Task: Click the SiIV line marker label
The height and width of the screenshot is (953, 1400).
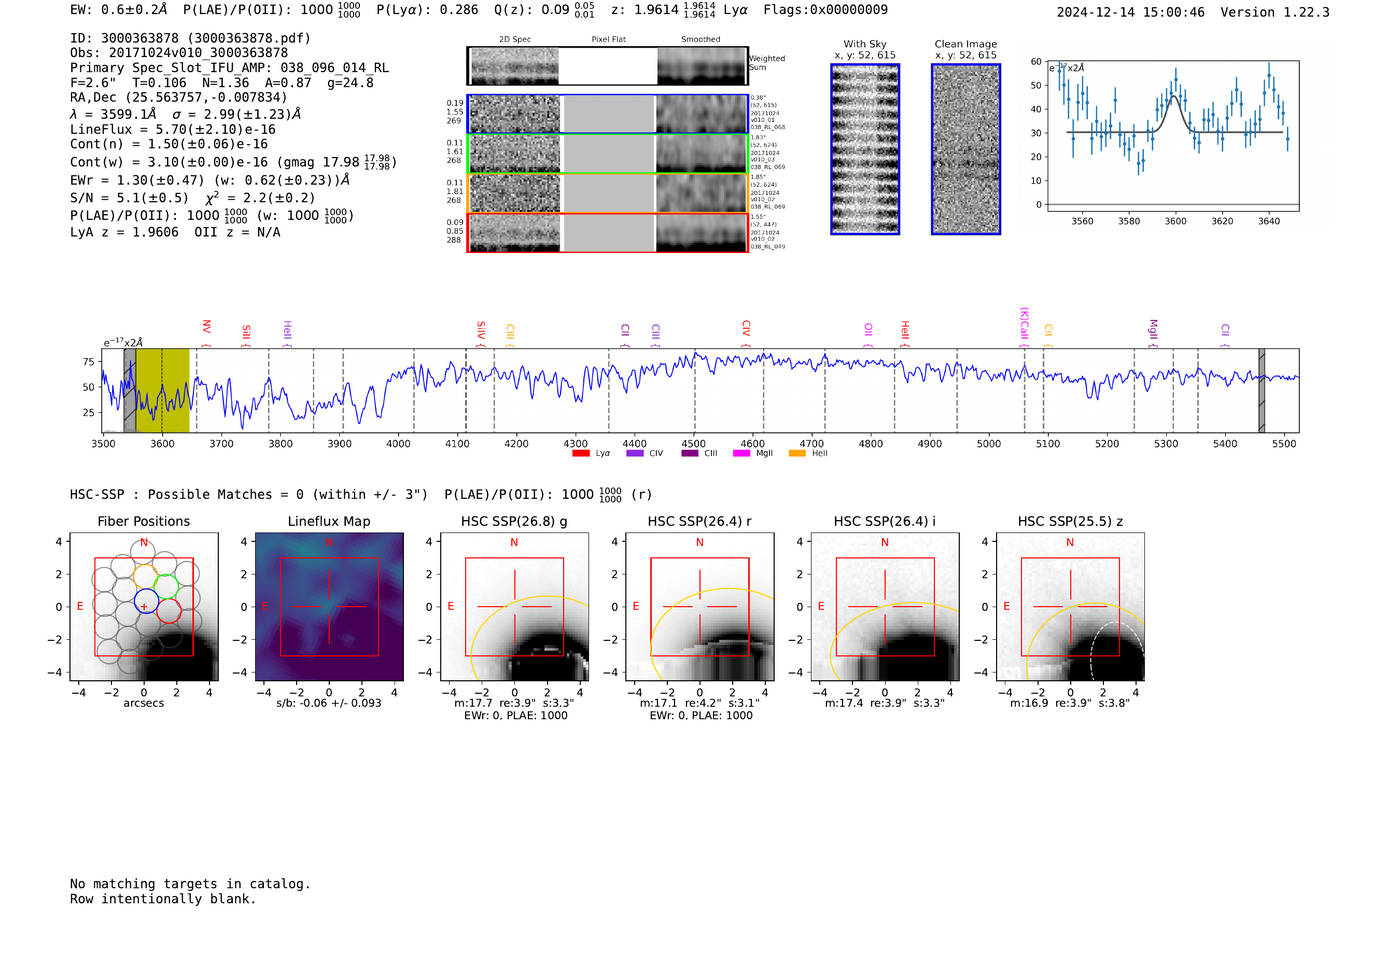Action: 481,332
